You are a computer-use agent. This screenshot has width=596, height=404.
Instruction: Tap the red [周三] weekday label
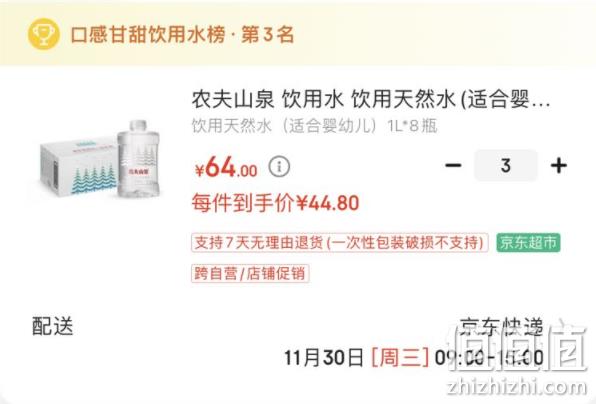click(400, 358)
